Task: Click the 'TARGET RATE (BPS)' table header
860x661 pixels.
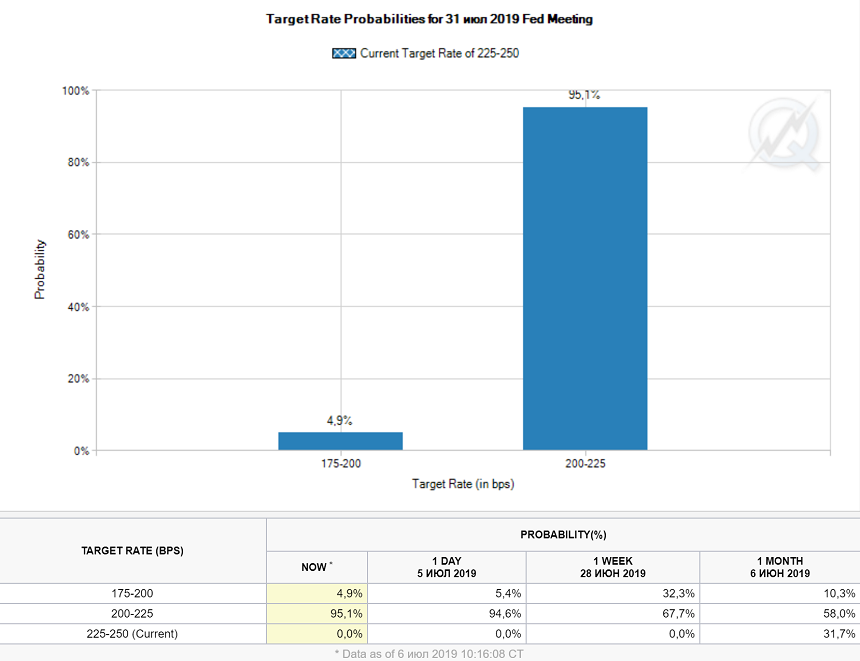Action: [x=132, y=550]
